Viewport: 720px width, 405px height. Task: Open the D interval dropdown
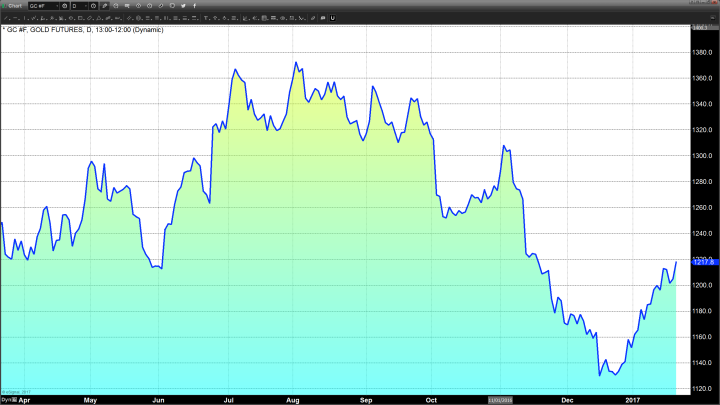tap(80, 6)
